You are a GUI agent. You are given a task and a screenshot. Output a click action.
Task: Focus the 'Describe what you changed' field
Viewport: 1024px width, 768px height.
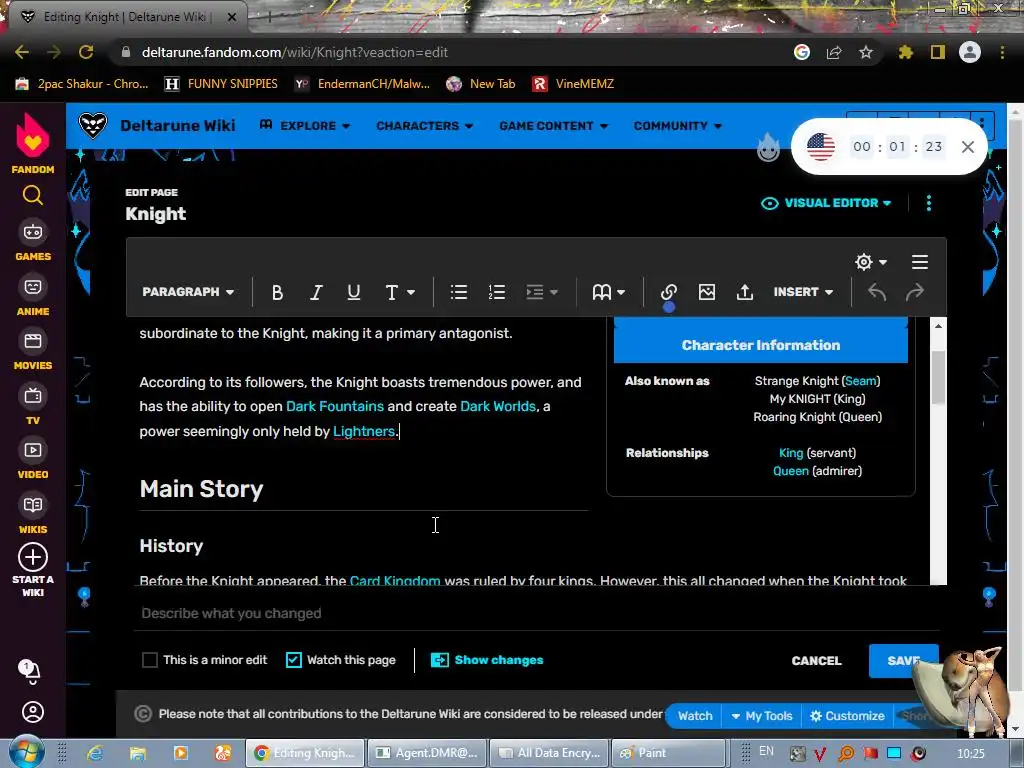tap(536, 613)
